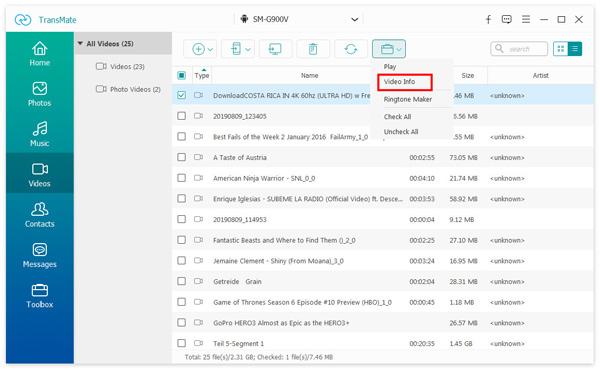This screenshot has width=600, height=370.
Task: Check the Enrique Iglesias video checkbox
Action: (181, 198)
